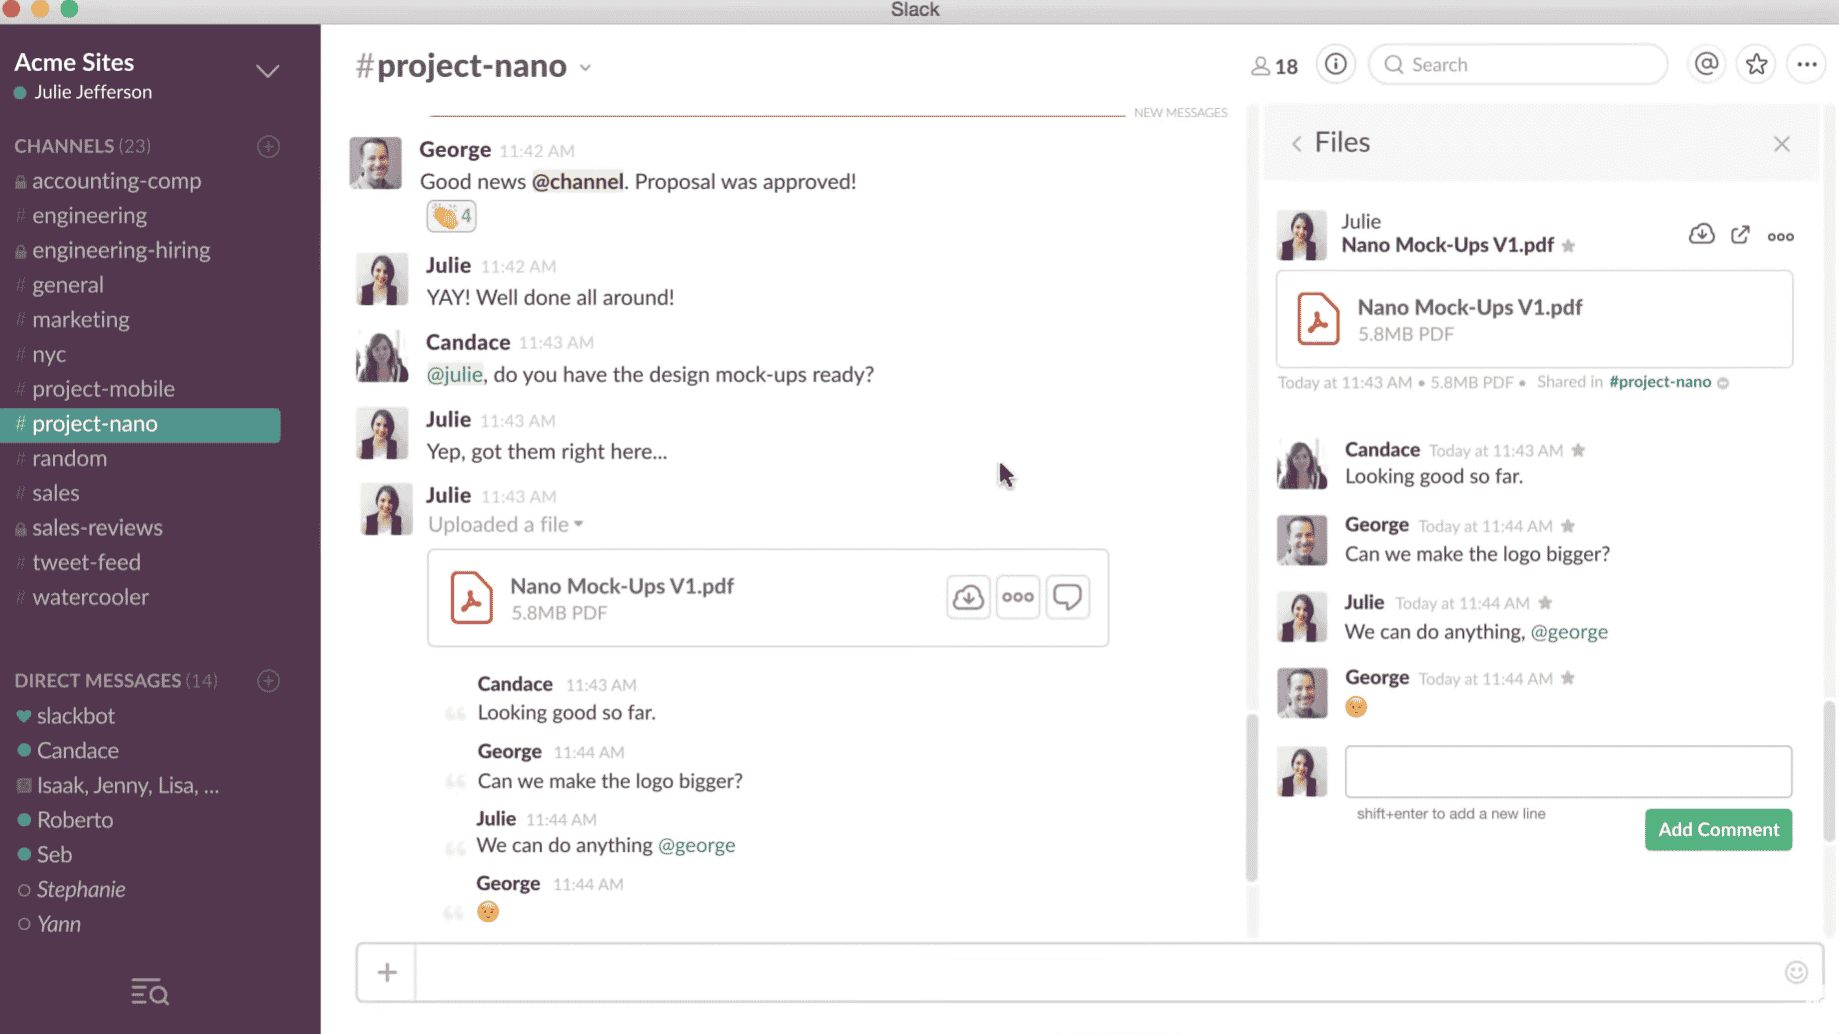Close the Files panel

(1781, 144)
